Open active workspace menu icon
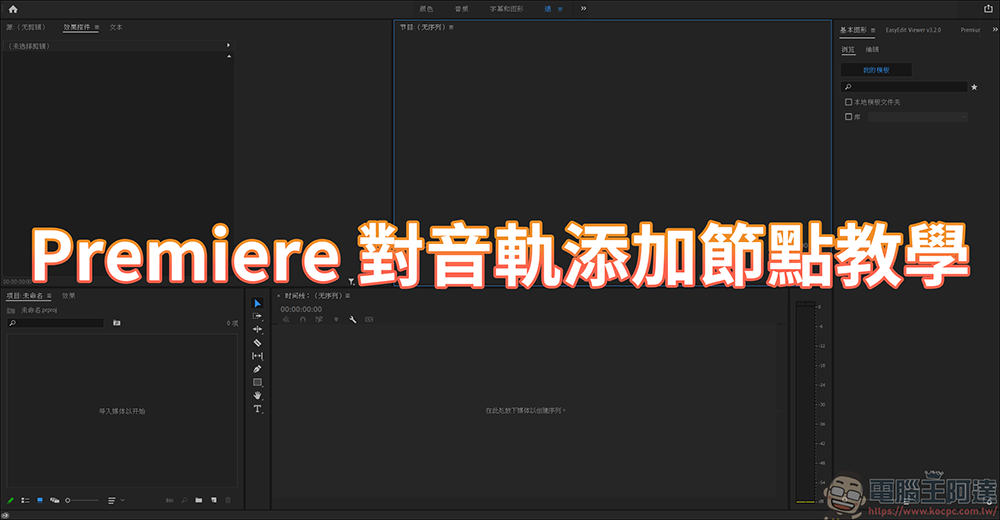 (x=560, y=9)
